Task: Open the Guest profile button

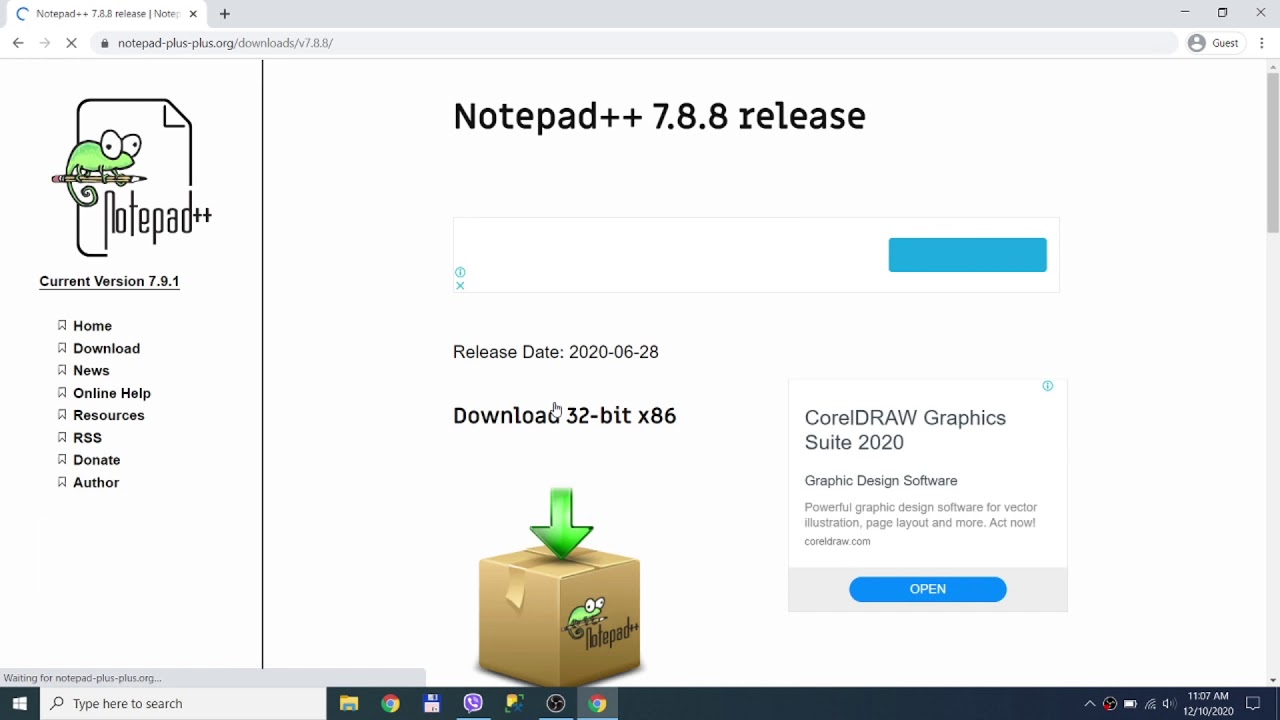Action: coord(1213,43)
